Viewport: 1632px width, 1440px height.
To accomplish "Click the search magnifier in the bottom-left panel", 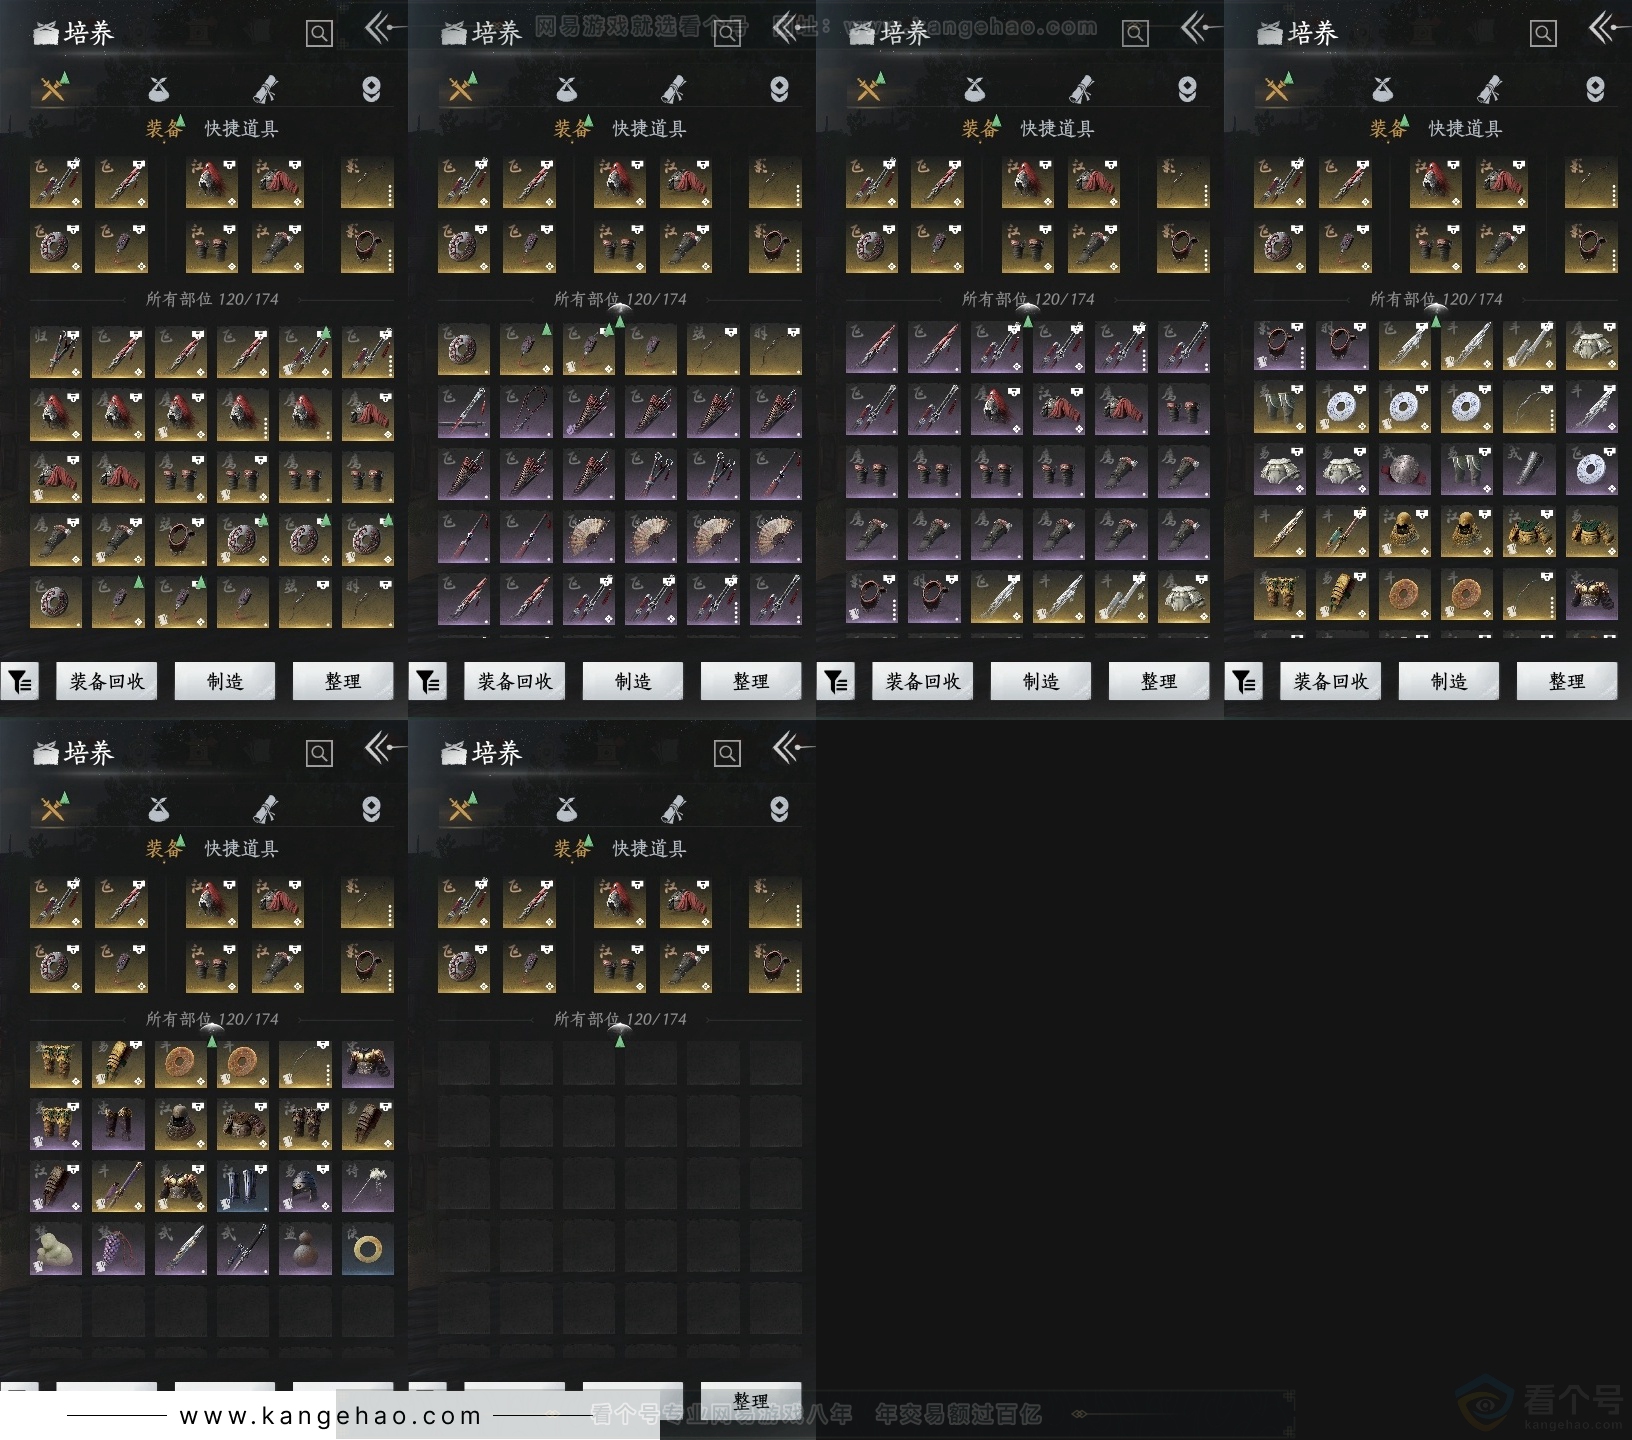I will [319, 753].
